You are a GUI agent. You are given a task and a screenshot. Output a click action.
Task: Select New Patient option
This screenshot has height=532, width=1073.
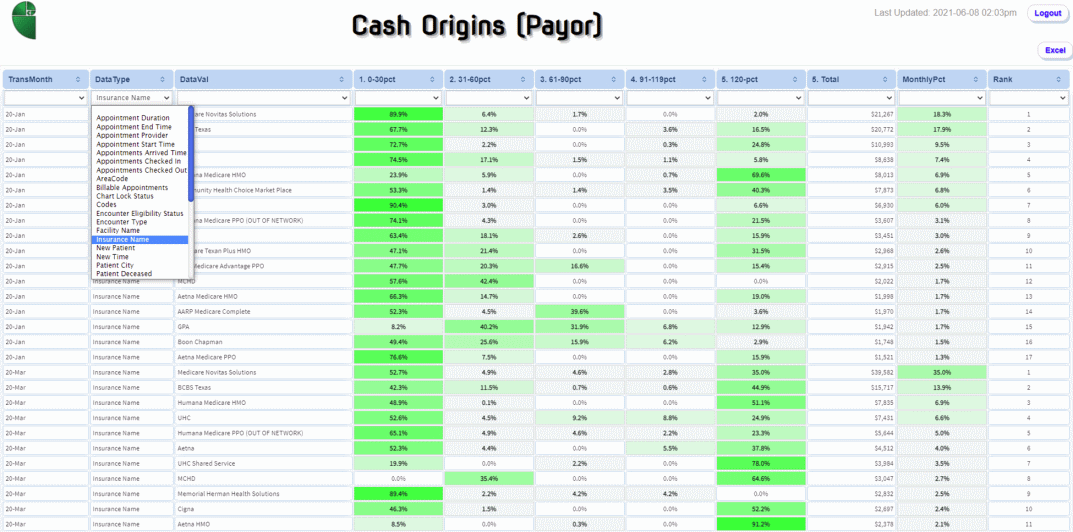[x=140, y=248]
